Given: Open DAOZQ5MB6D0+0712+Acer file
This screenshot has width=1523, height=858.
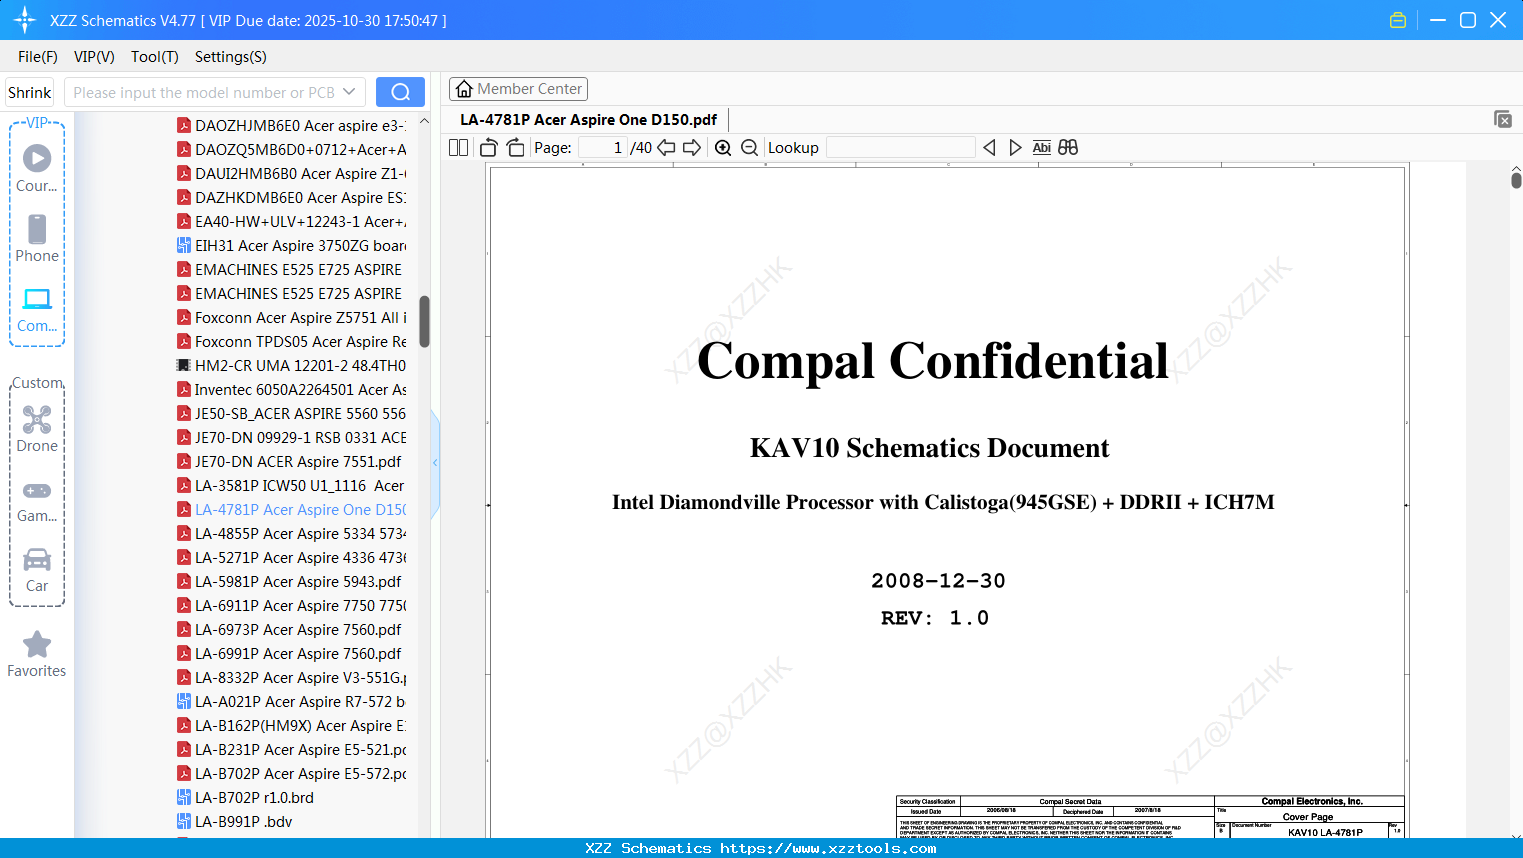Looking at the screenshot, I should click(x=291, y=150).
